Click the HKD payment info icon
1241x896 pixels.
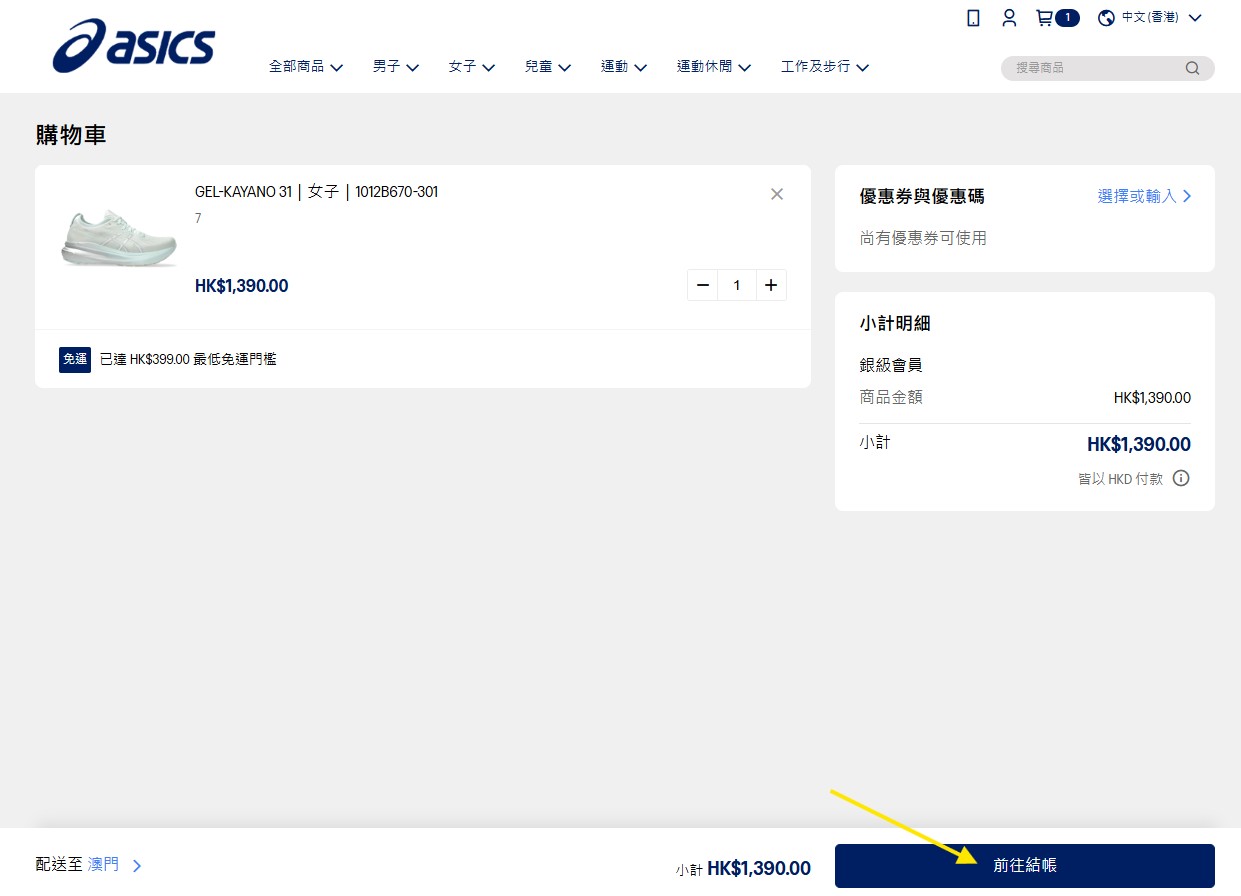click(1181, 478)
